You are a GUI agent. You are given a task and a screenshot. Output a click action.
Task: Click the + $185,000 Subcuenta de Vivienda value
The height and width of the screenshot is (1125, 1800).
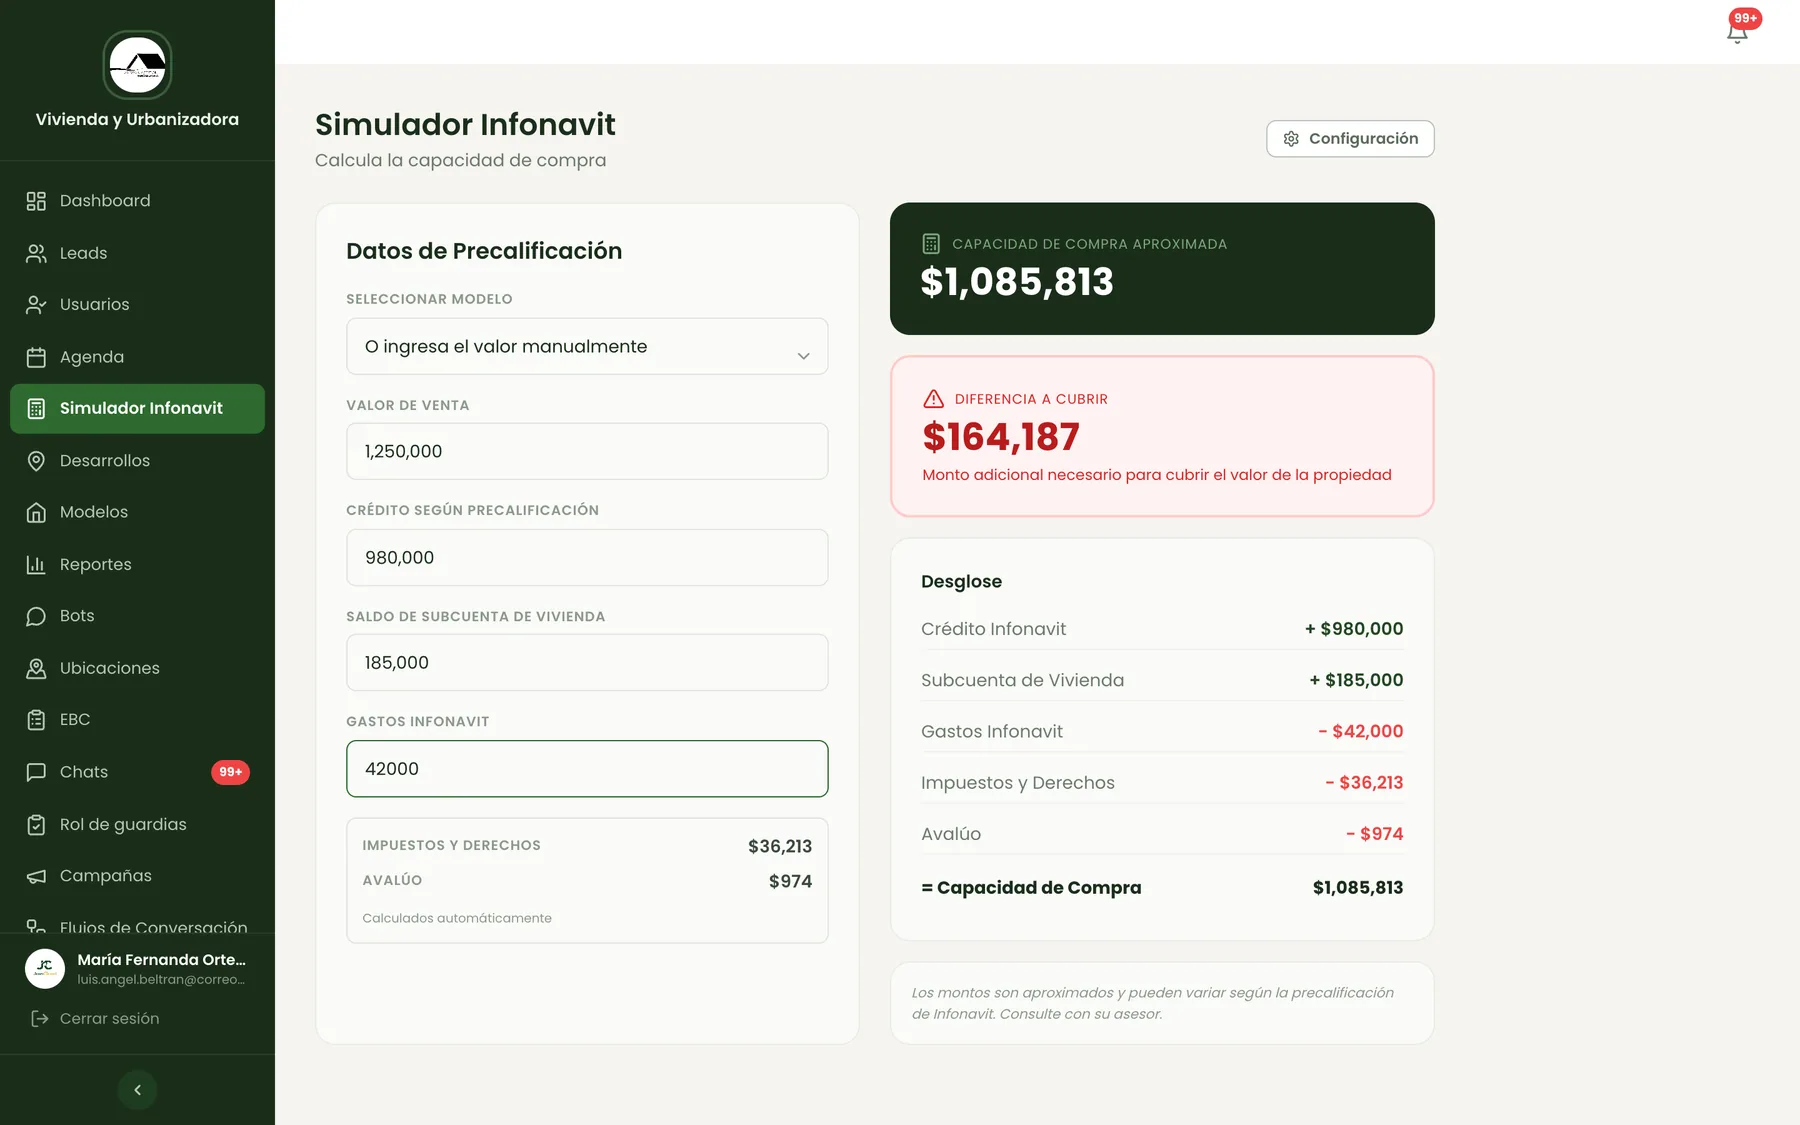tap(1356, 680)
